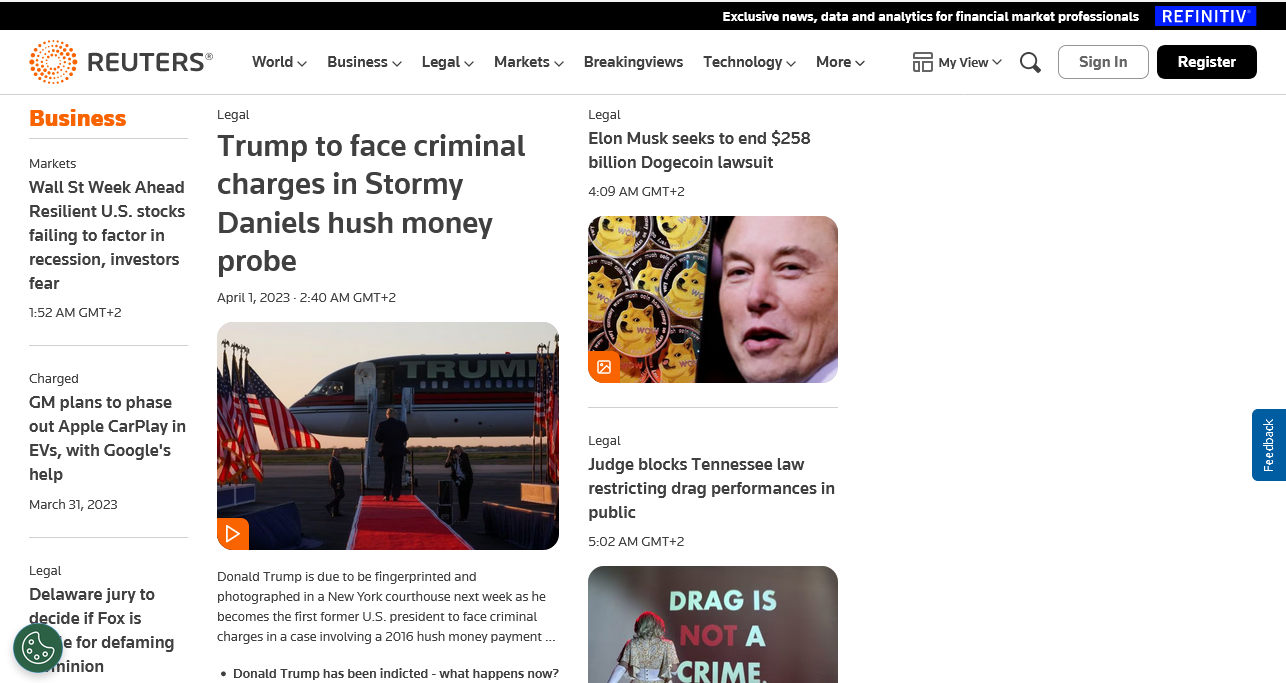The height and width of the screenshot is (683, 1286).
Task: Click the gallery icon on the Elon Musk photo
Action: coord(604,367)
